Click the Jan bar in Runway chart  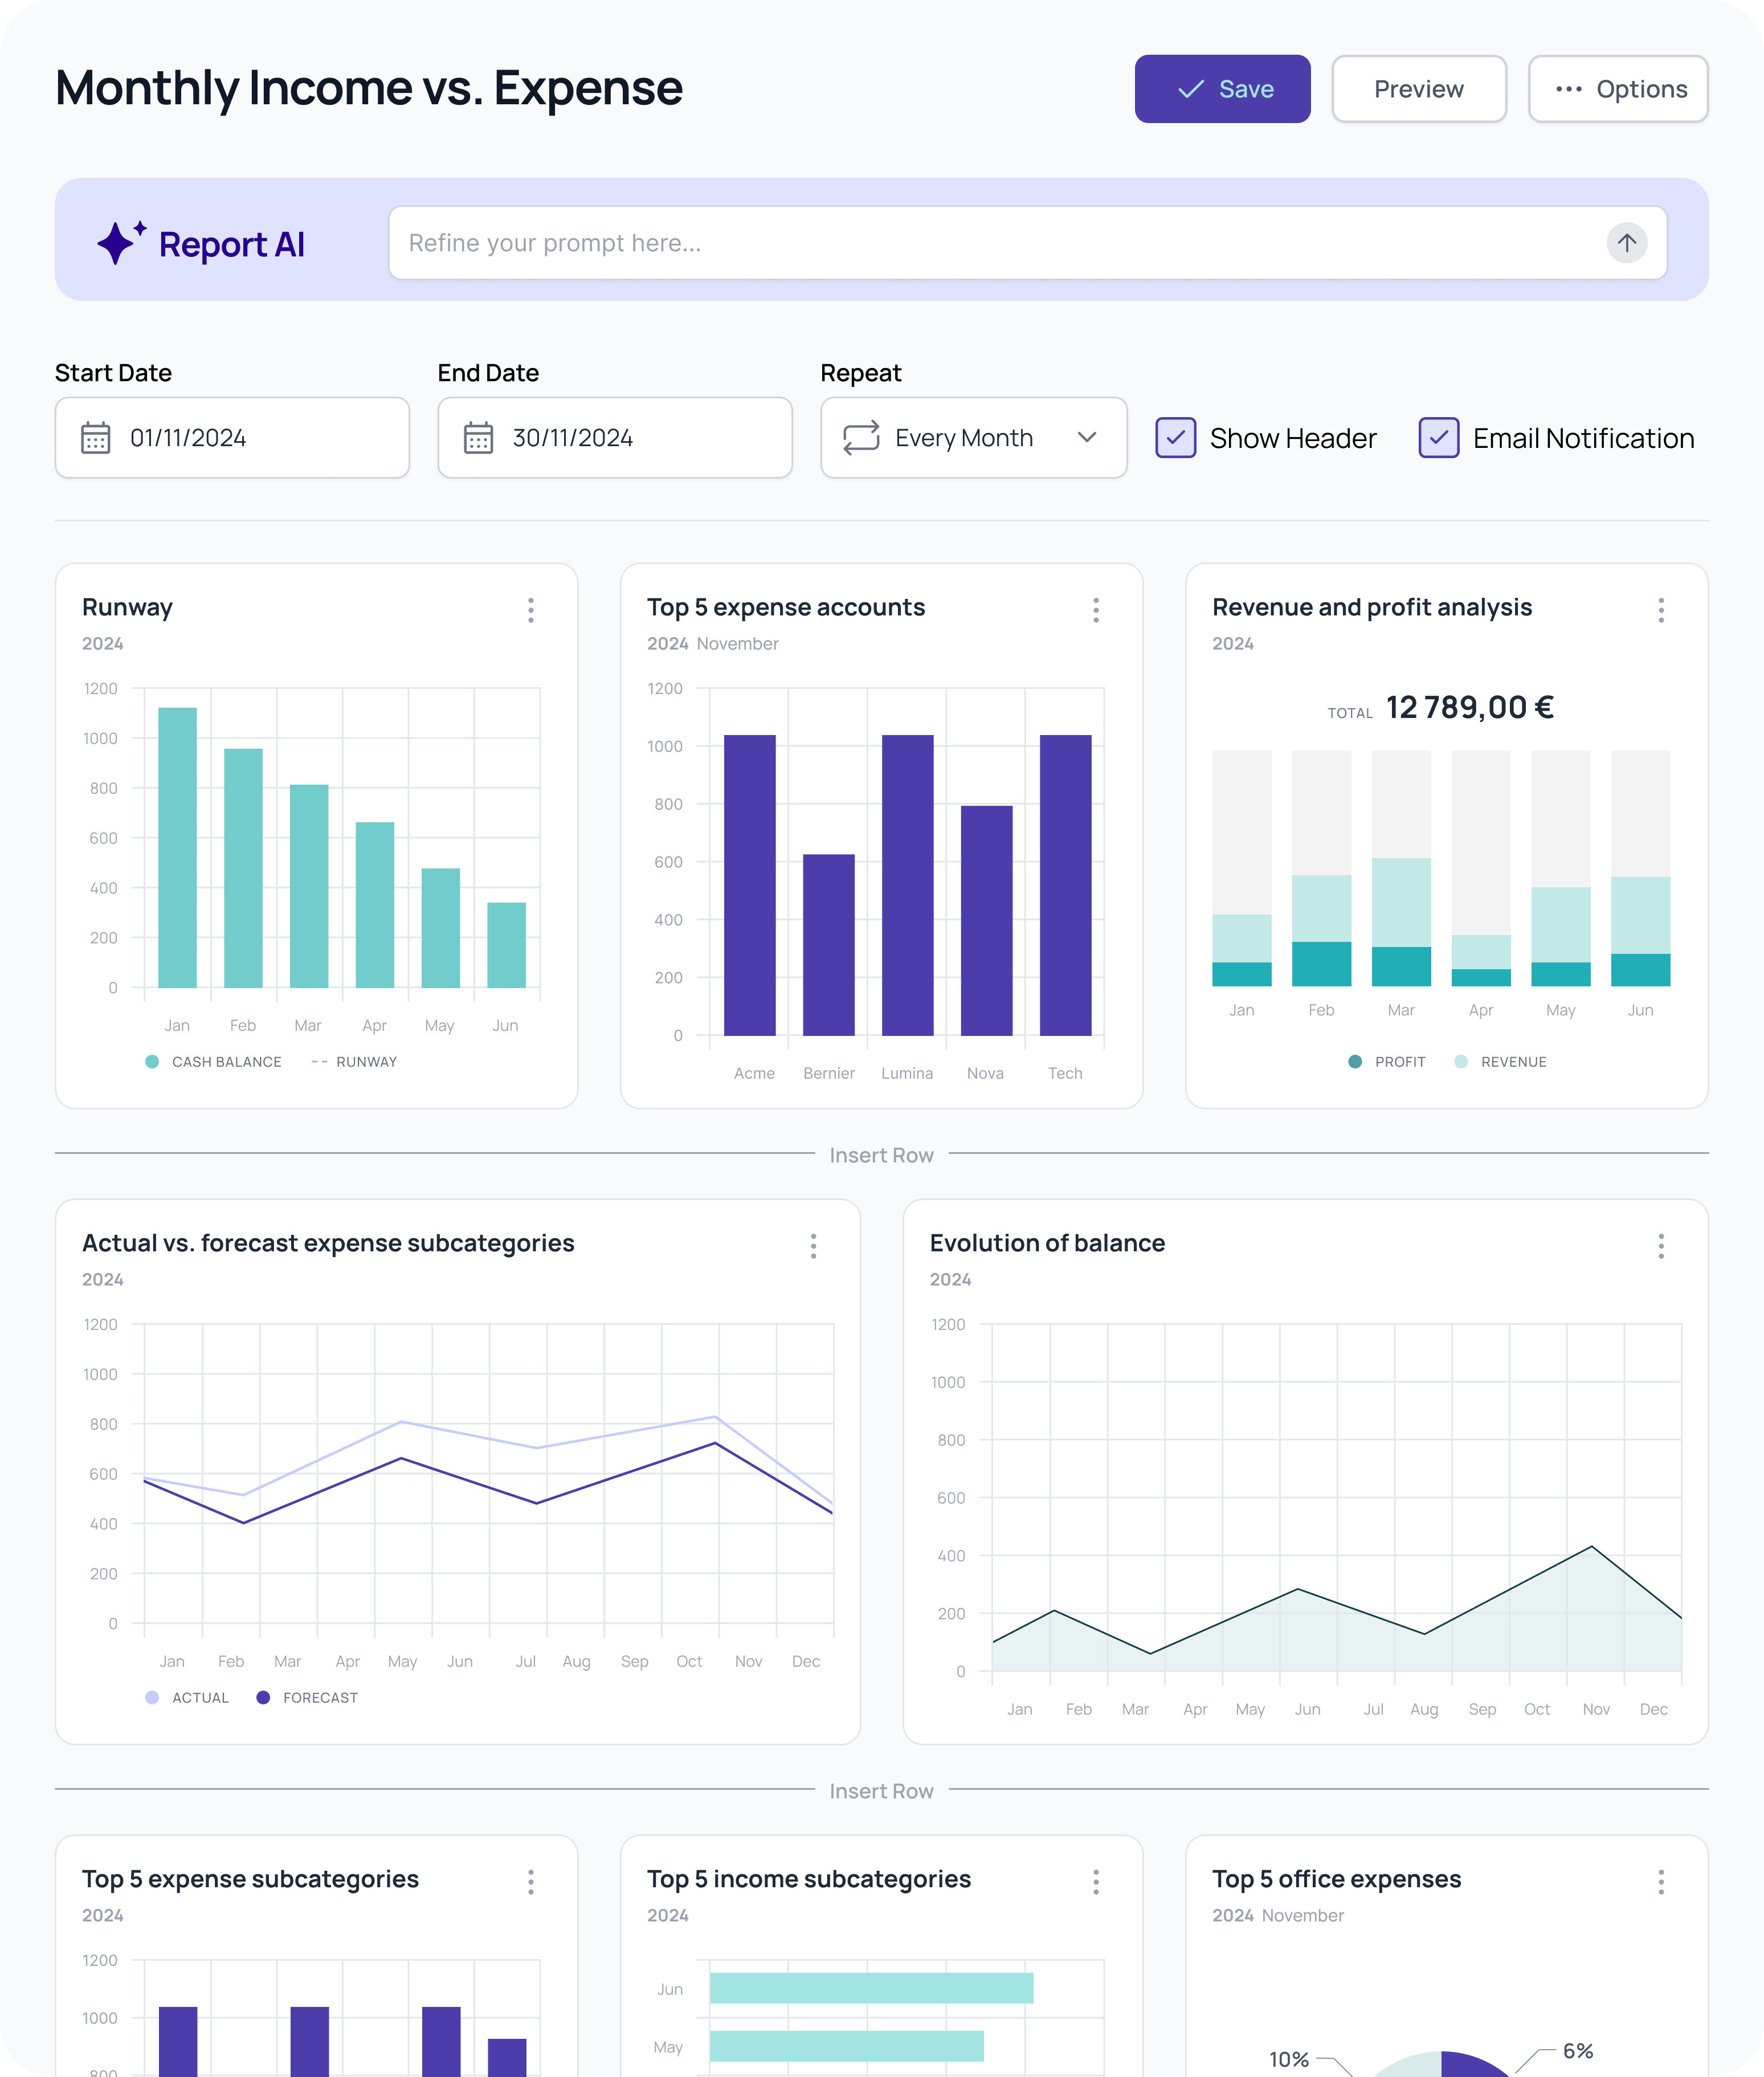(x=177, y=848)
